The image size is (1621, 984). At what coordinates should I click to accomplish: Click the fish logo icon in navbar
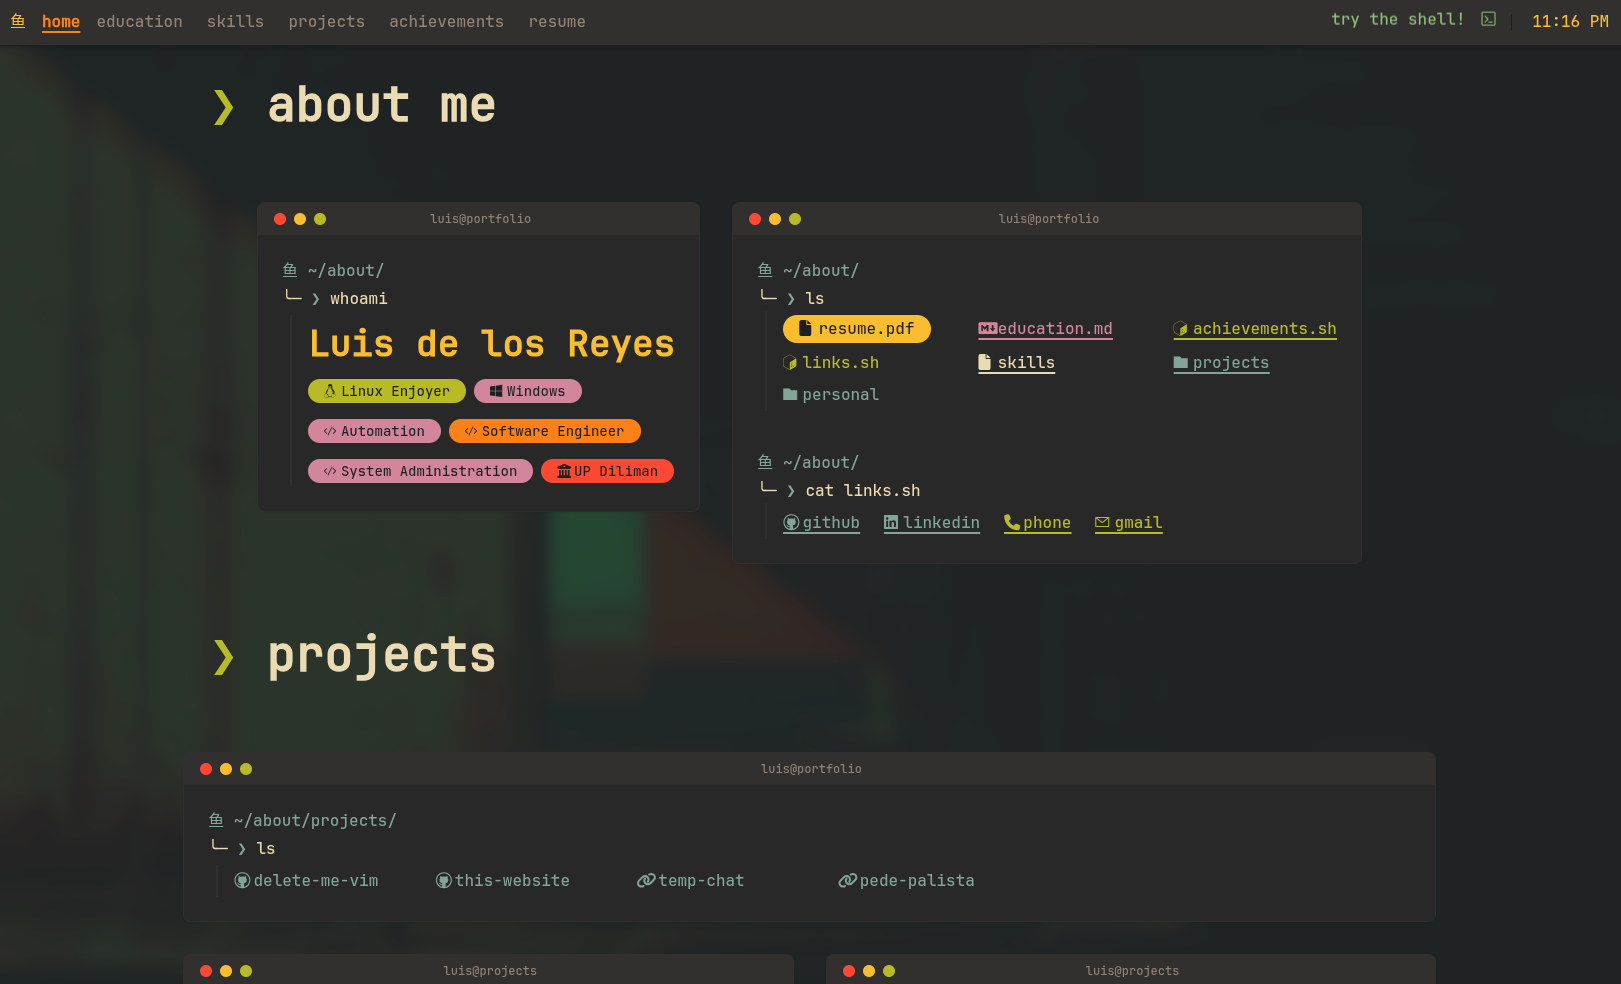click(x=18, y=21)
